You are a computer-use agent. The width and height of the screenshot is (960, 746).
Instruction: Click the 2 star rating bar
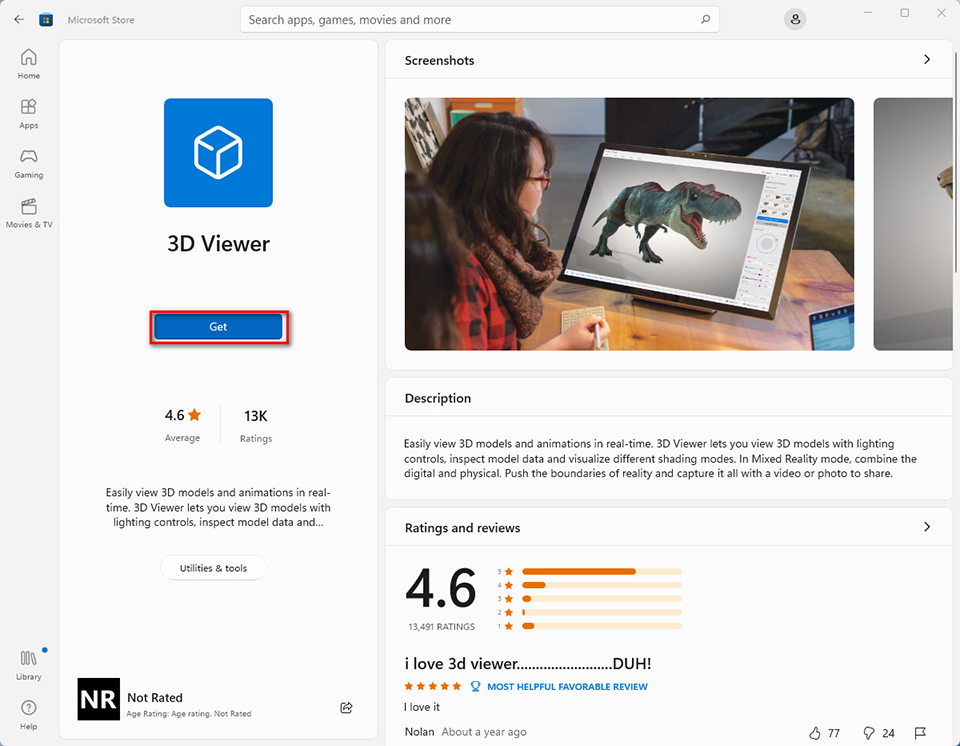pyautogui.click(x=602, y=612)
